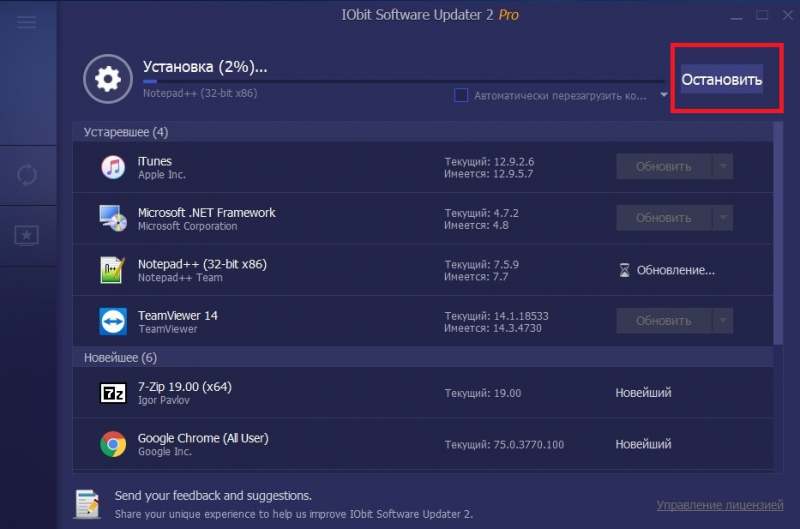The image size is (800, 529).
Task: Click the refresh updates sidebar icon
Action: click(x=27, y=175)
